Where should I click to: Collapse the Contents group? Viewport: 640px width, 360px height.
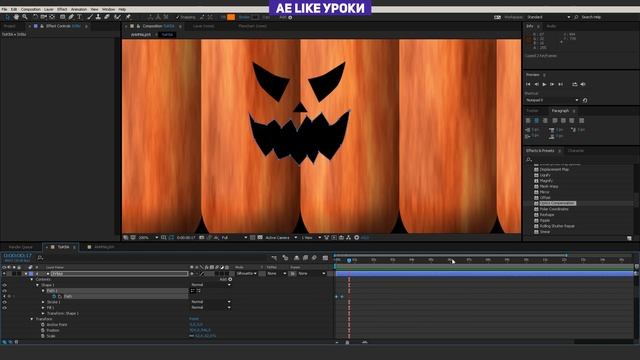coord(32,279)
